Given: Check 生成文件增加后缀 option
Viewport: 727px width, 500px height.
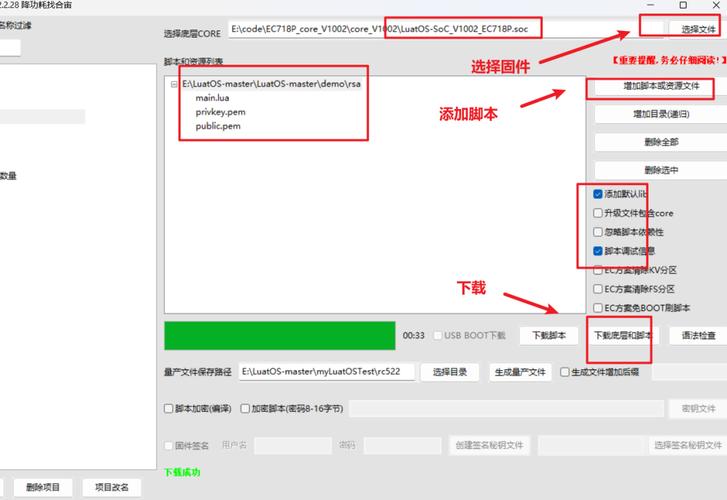Looking at the screenshot, I should coord(565,372).
